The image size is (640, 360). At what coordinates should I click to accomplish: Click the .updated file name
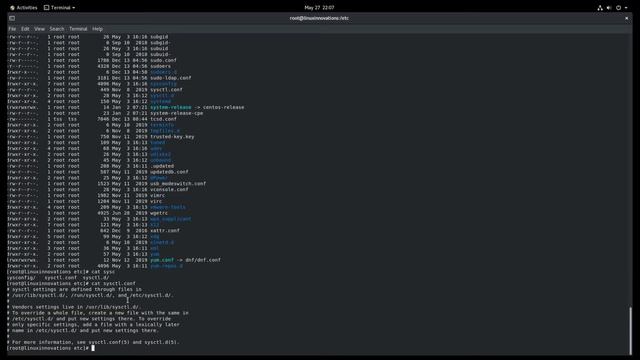[162, 166]
